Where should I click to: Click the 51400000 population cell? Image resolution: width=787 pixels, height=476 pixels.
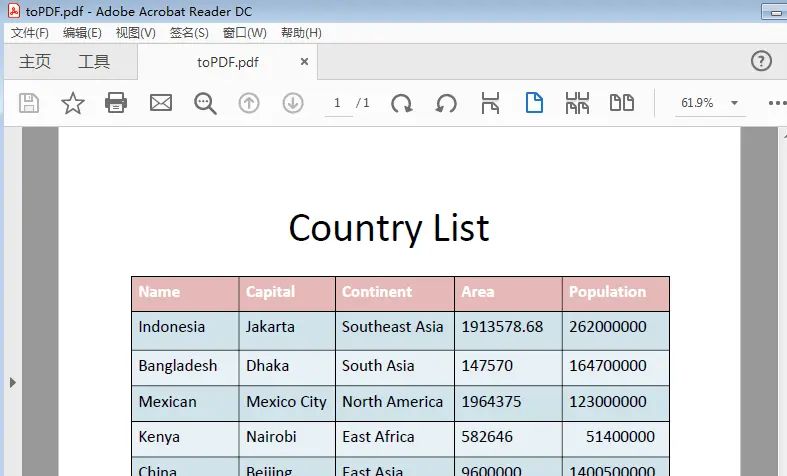[x=616, y=439]
